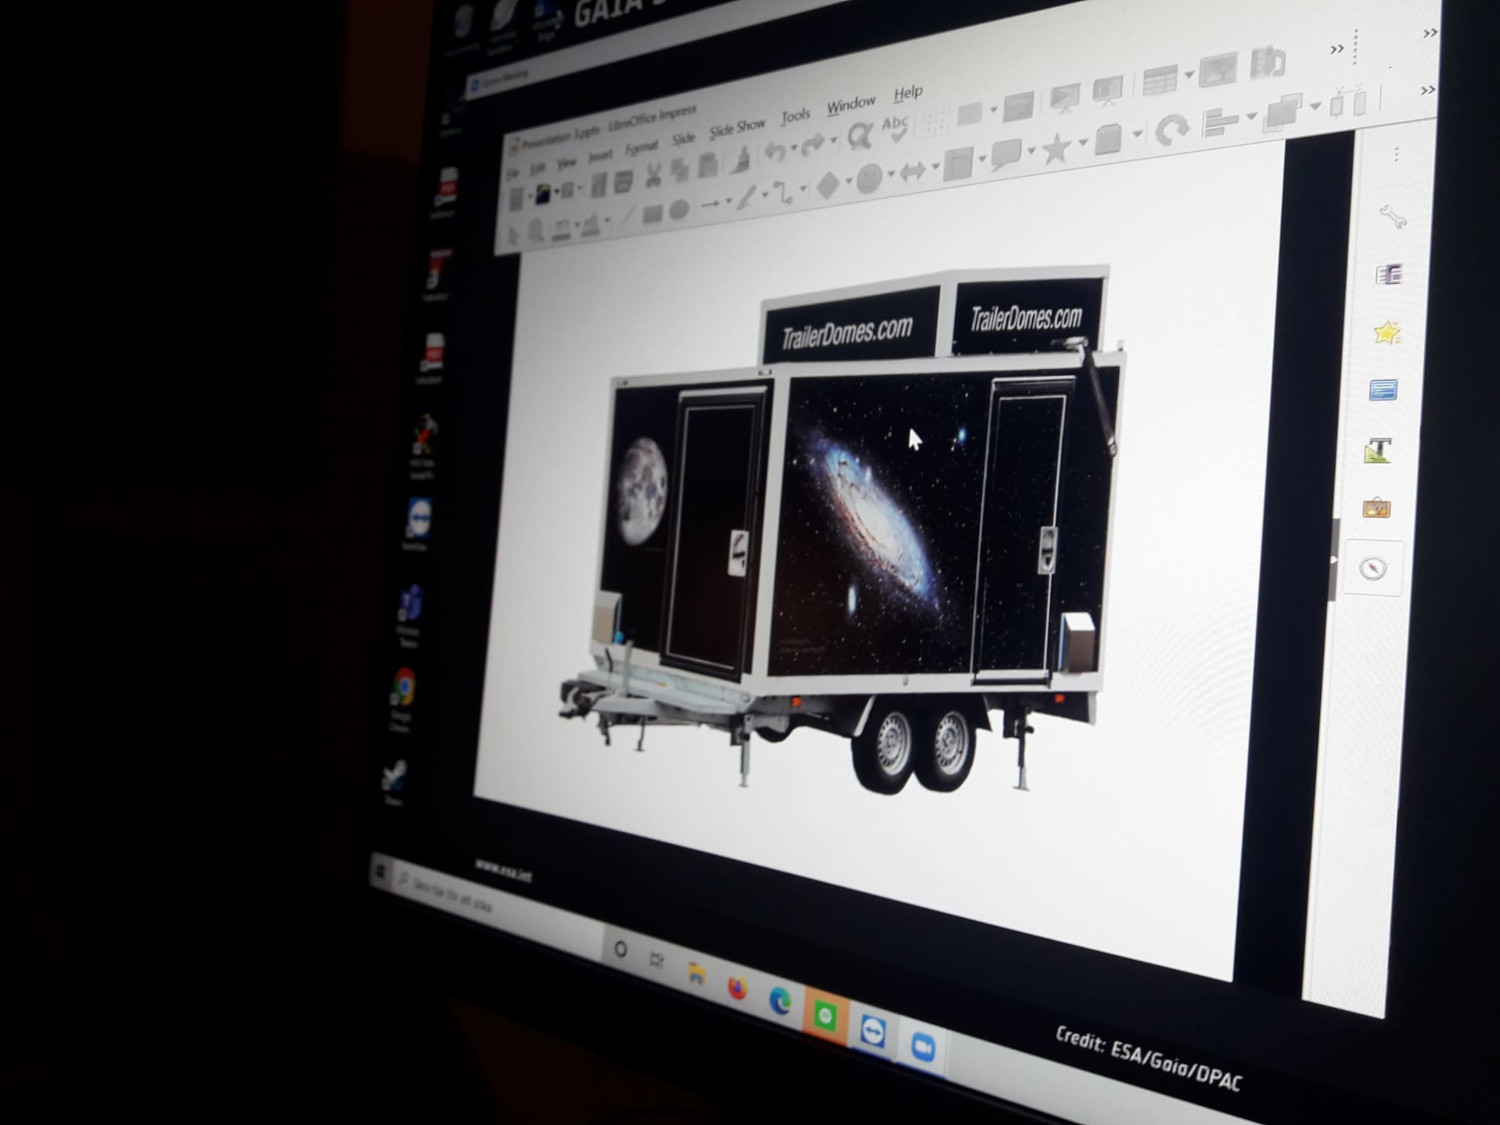1500x1125 pixels.
Task: Expand the Block Arrows dropdown arrow
Action: click(934, 168)
